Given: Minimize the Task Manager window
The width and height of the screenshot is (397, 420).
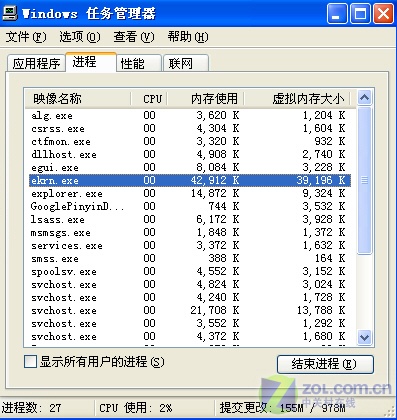Looking at the screenshot, I should click(337, 13).
